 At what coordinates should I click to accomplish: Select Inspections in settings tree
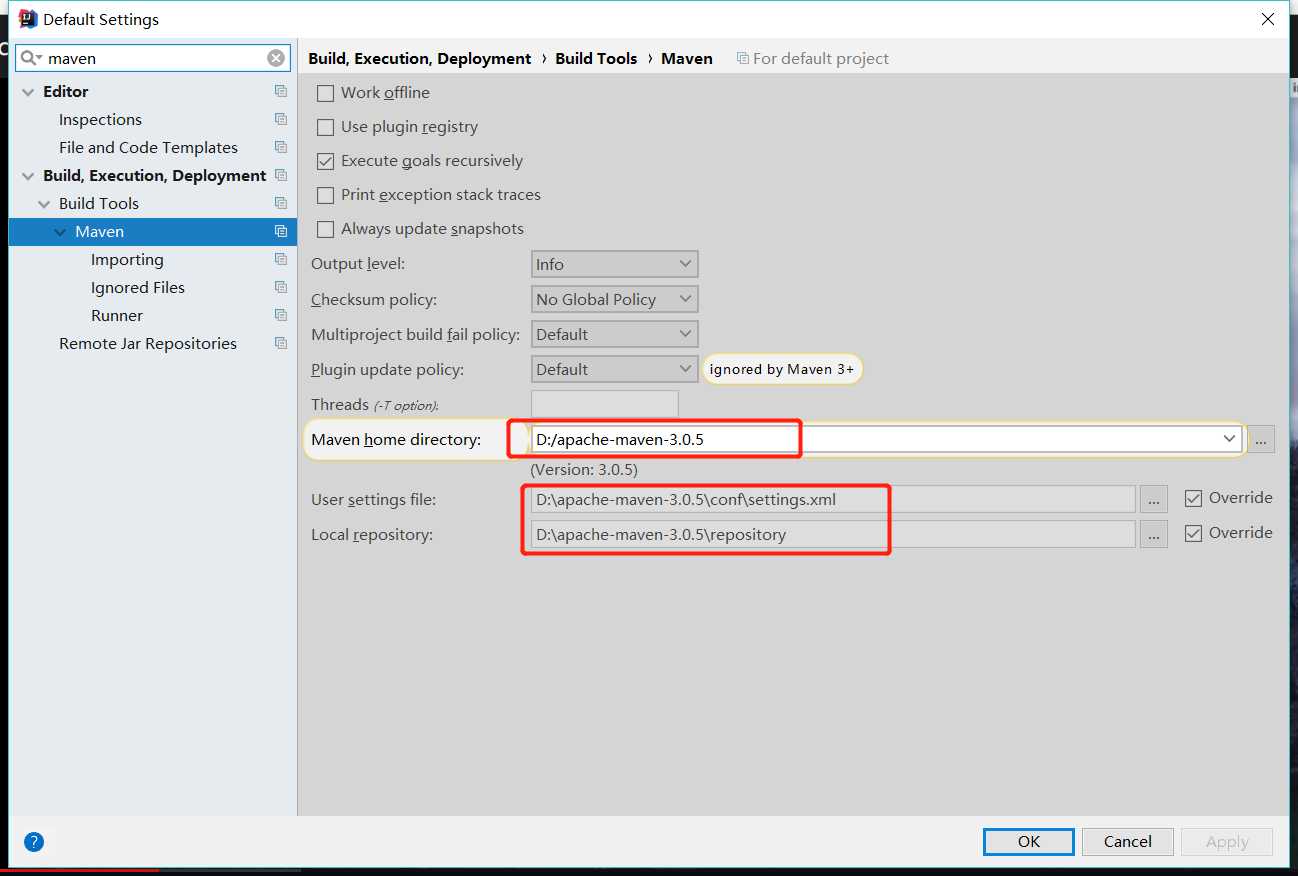pos(100,119)
